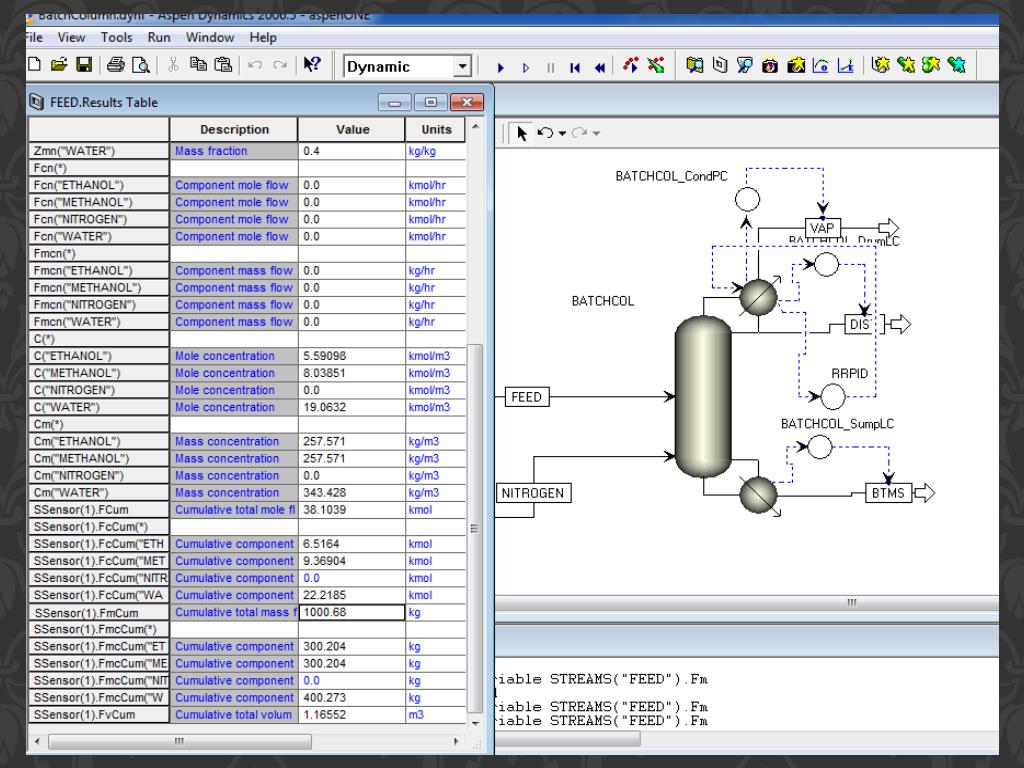Image resolution: width=1024 pixels, height=768 pixels.
Task: Pause the simulation run
Action: [x=551, y=67]
